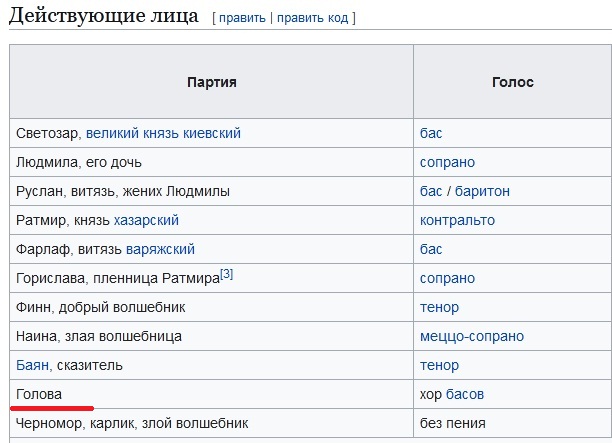Screen dimensions: 612x443
Task: Open 'великий князь киевский' link
Action: click(163, 133)
